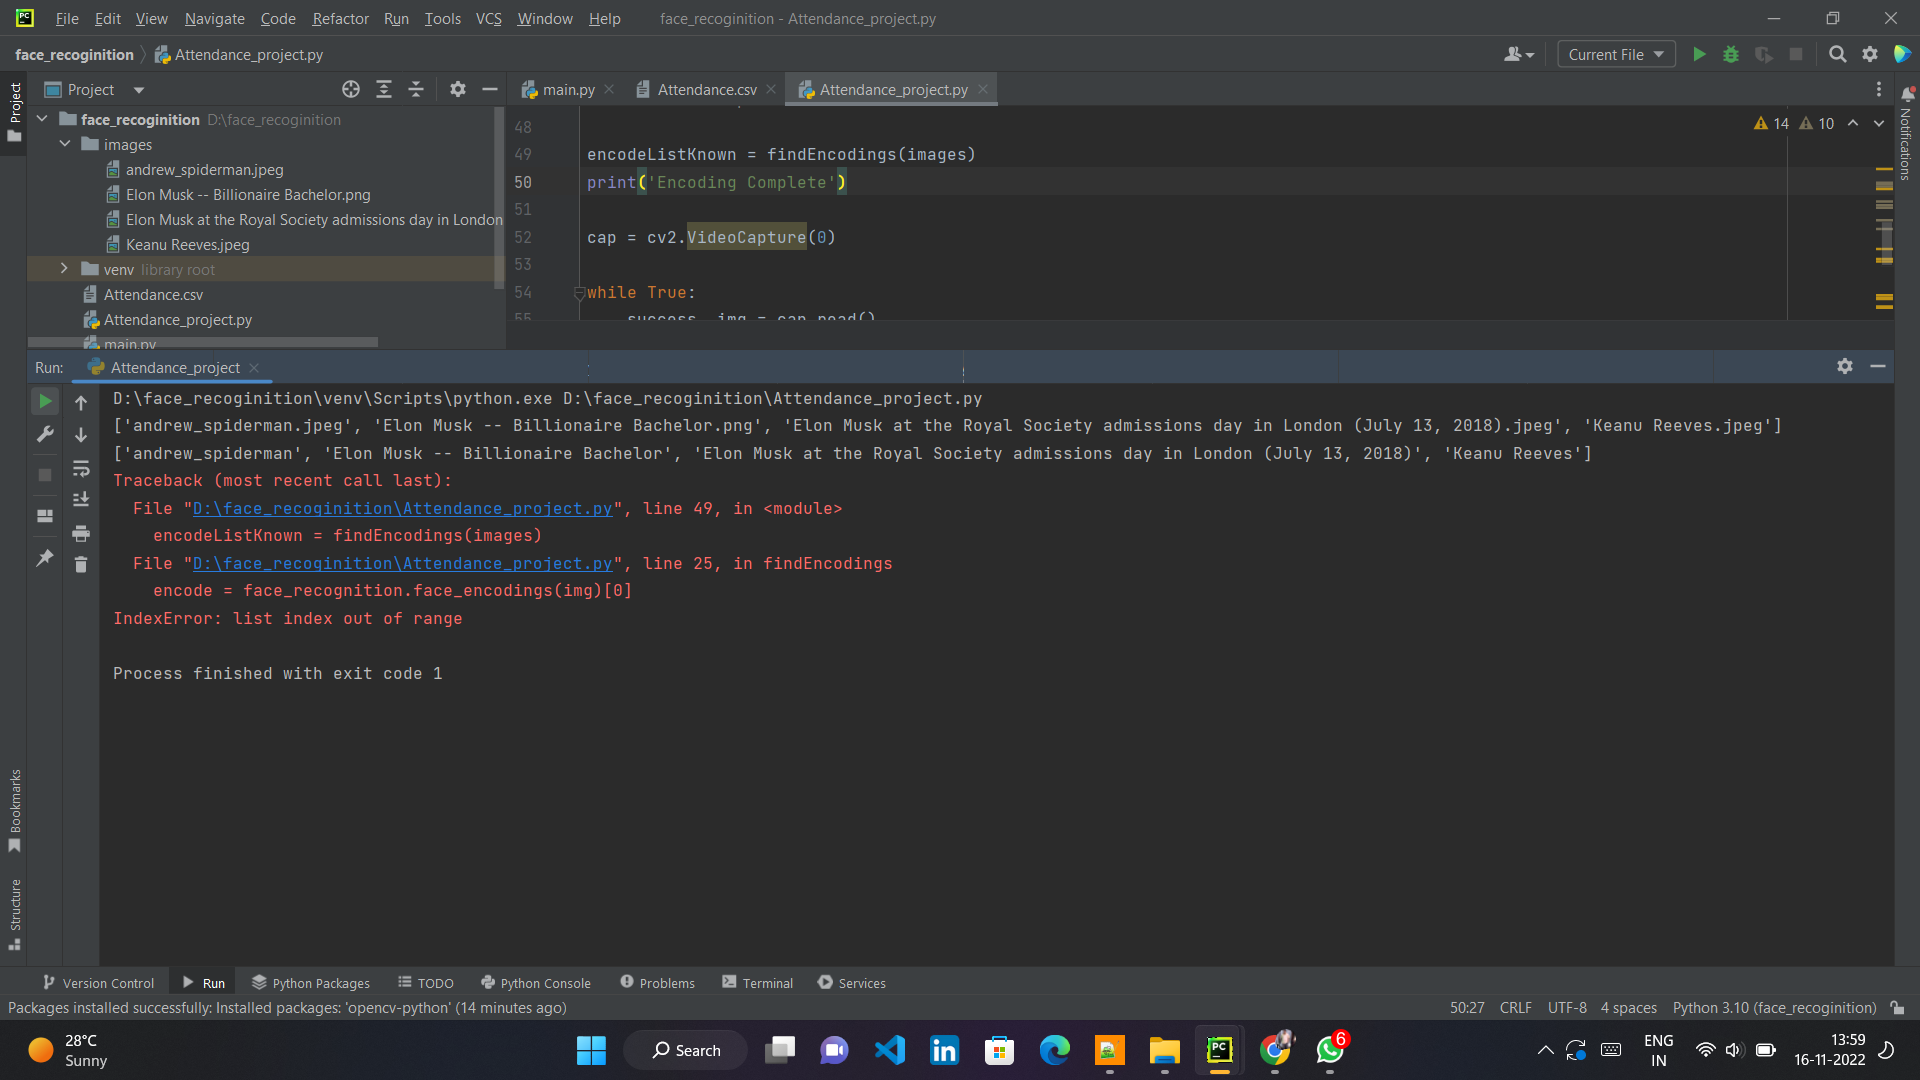Open traceback link for line 25
The height and width of the screenshot is (1080, 1920).
click(402, 563)
